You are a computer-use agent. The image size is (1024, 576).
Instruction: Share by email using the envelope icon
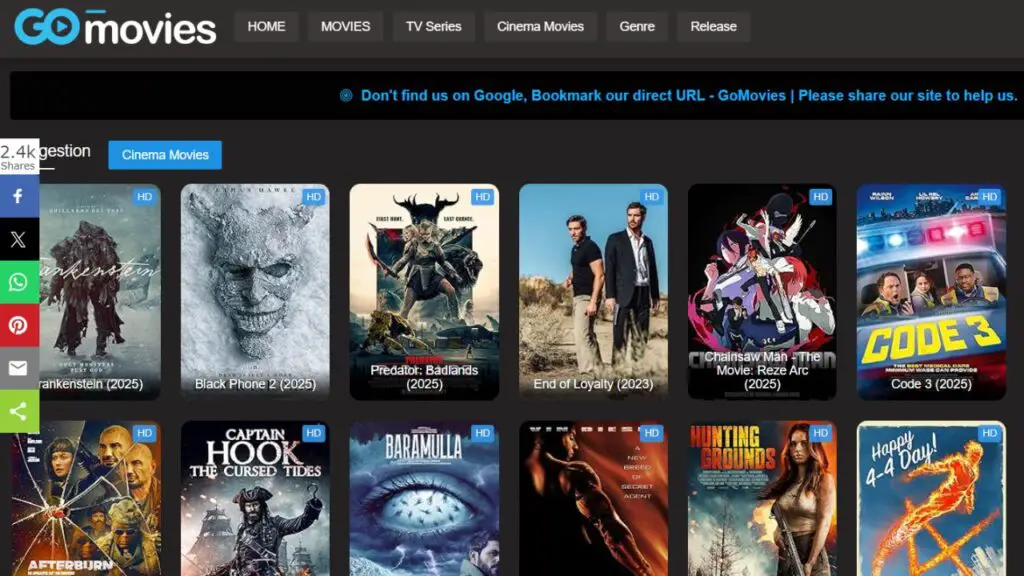tap(18, 368)
